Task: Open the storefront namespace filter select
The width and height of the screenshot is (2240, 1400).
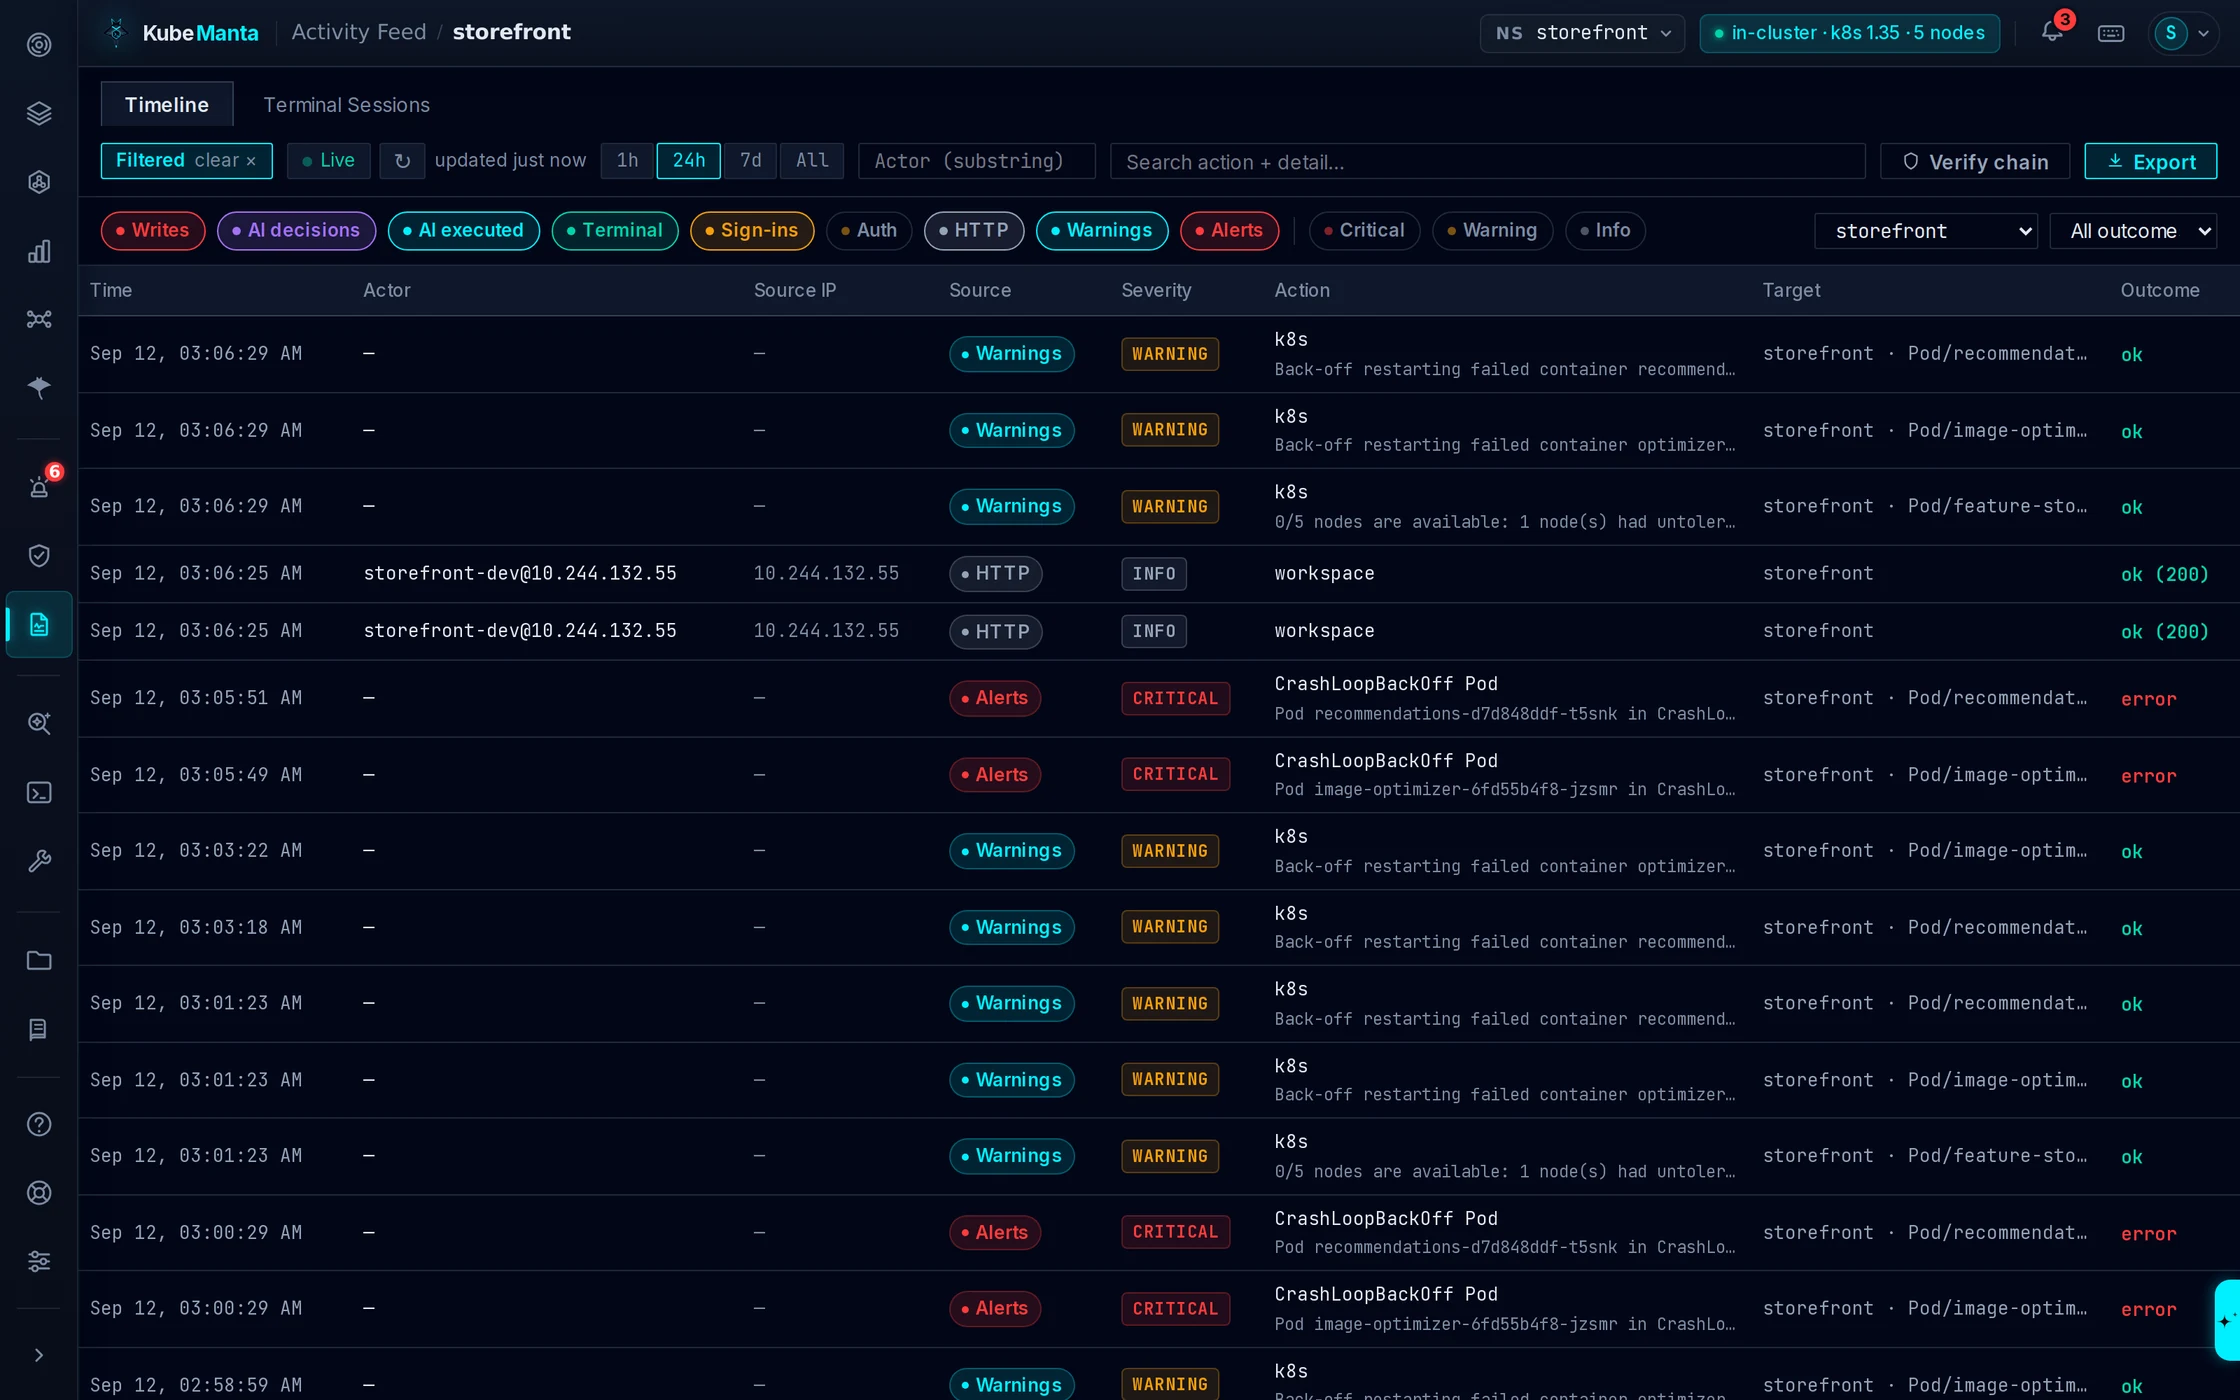Action: (1926, 231)
